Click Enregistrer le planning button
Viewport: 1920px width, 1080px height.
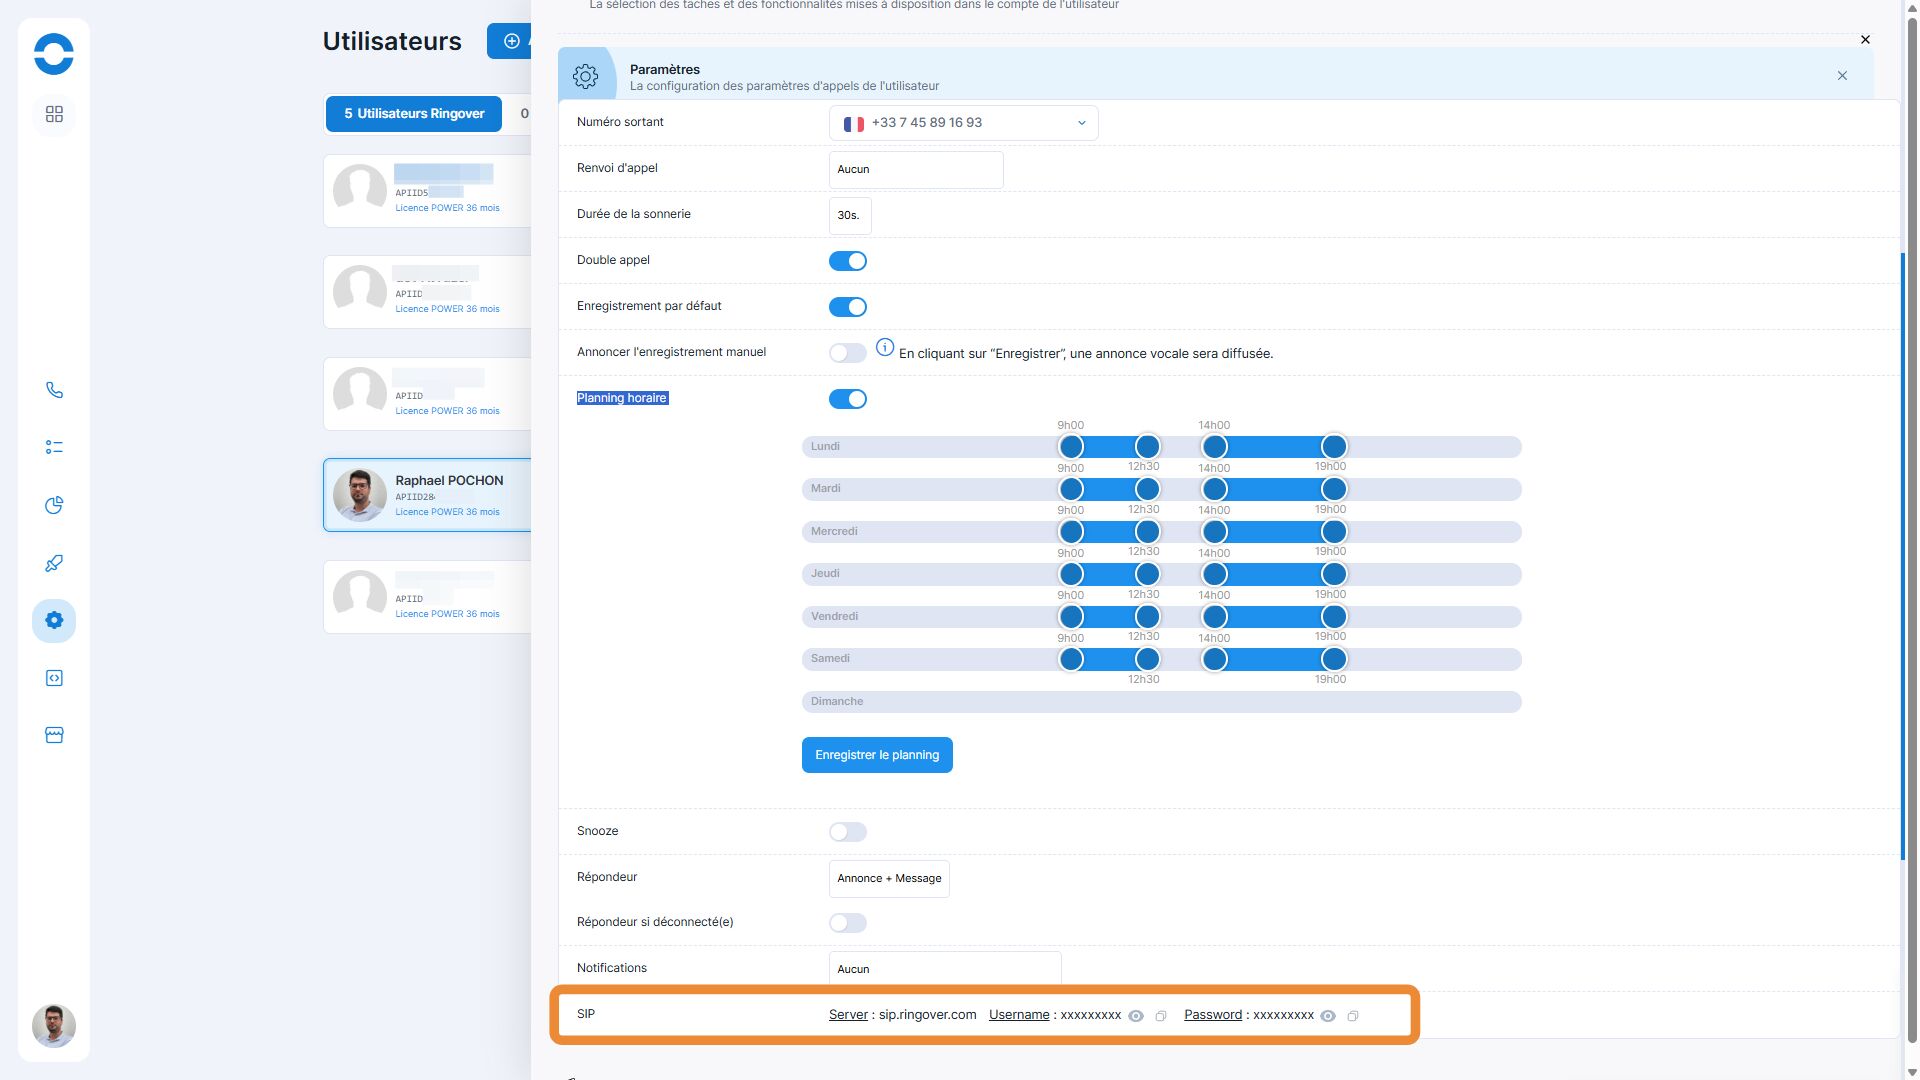(x=877, y=755)
